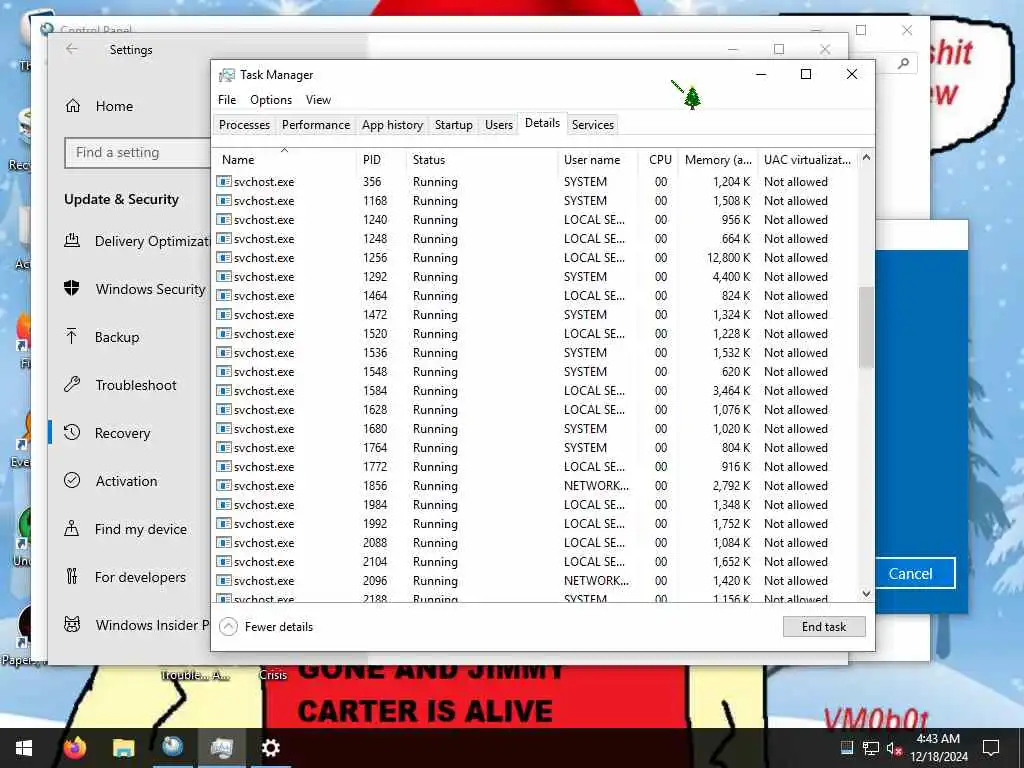Click the 12,800 K memory value

click(729, 258)
